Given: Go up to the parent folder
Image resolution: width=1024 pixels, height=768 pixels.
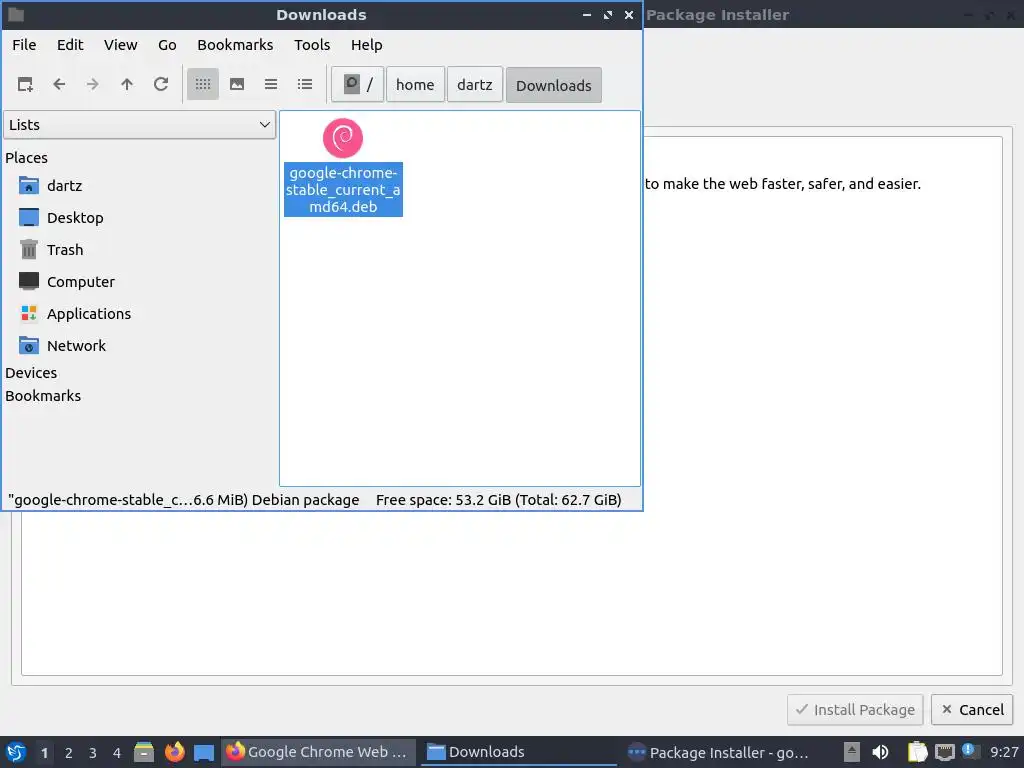Looking at the screenshot, I should (127, 84).
